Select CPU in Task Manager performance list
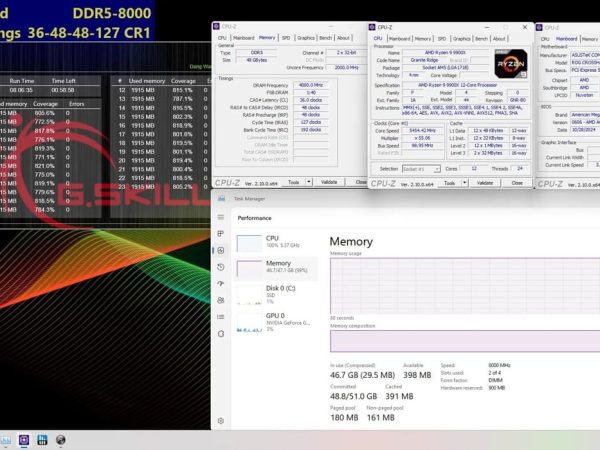 coord(276,243)
